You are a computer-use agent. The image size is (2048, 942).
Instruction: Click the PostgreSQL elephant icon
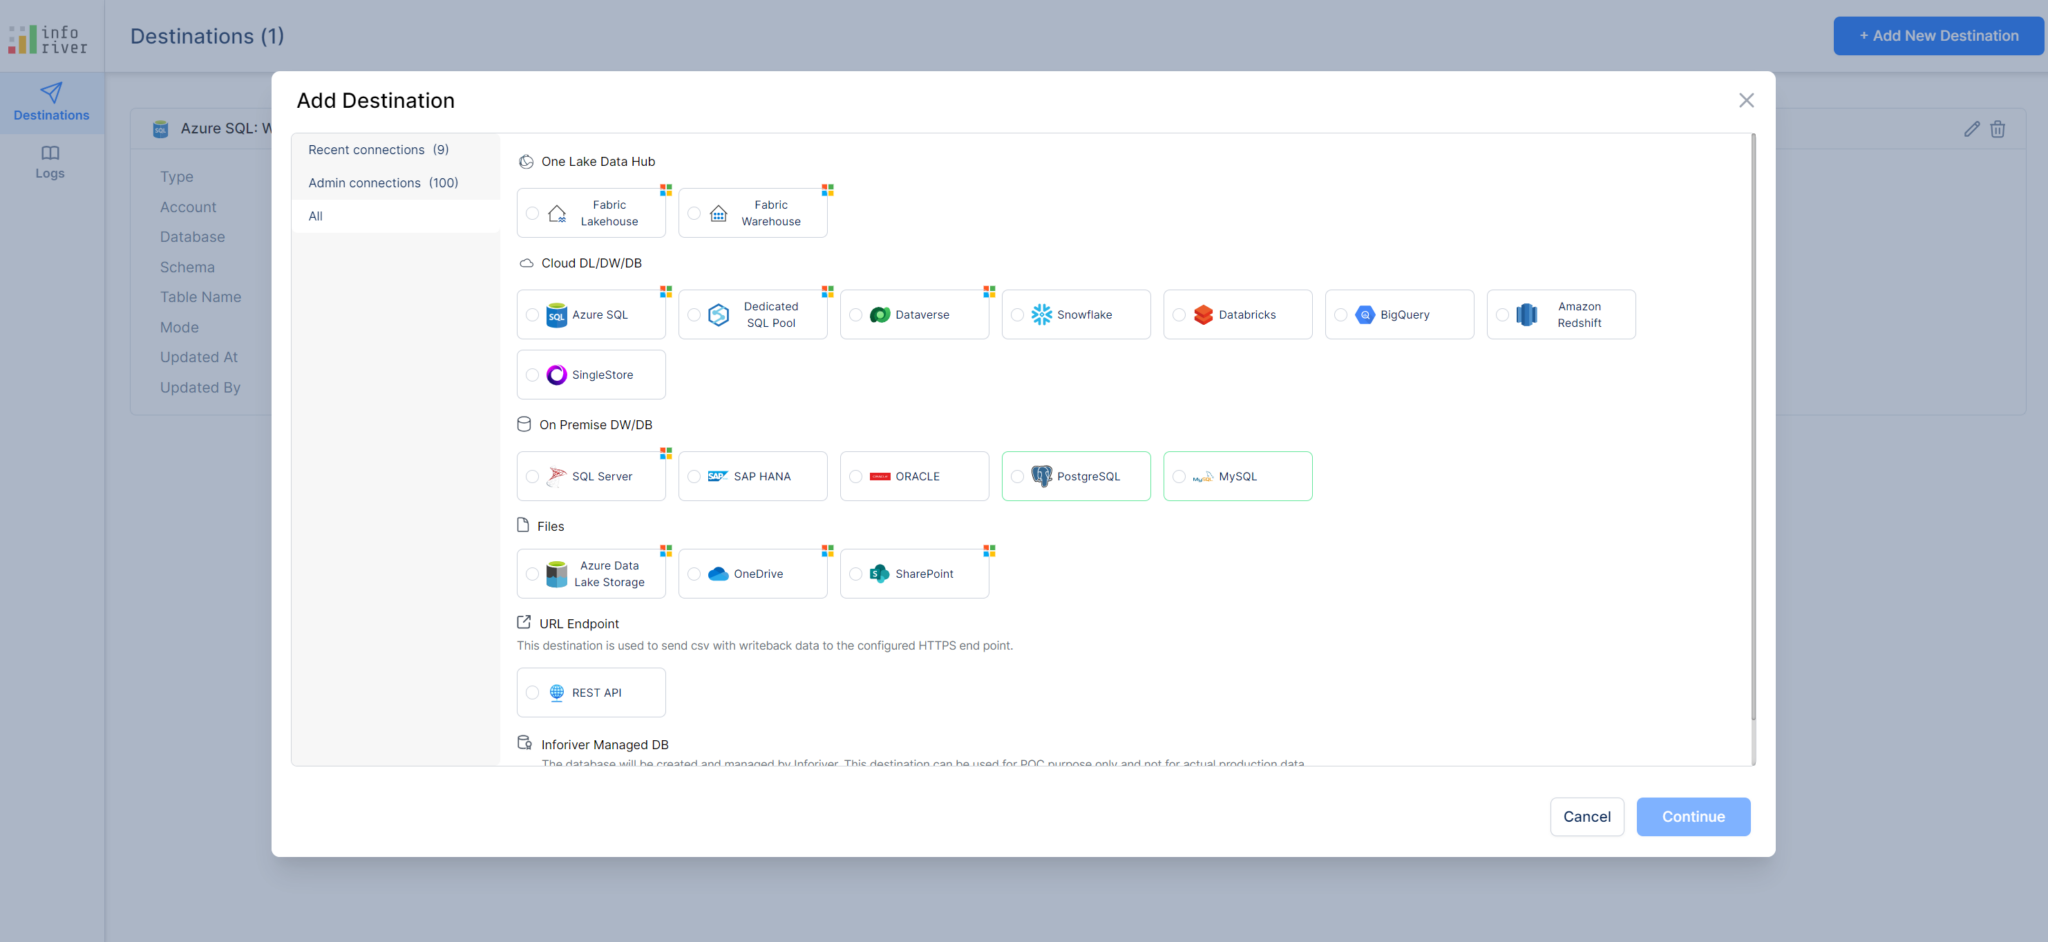(1041, 477)
